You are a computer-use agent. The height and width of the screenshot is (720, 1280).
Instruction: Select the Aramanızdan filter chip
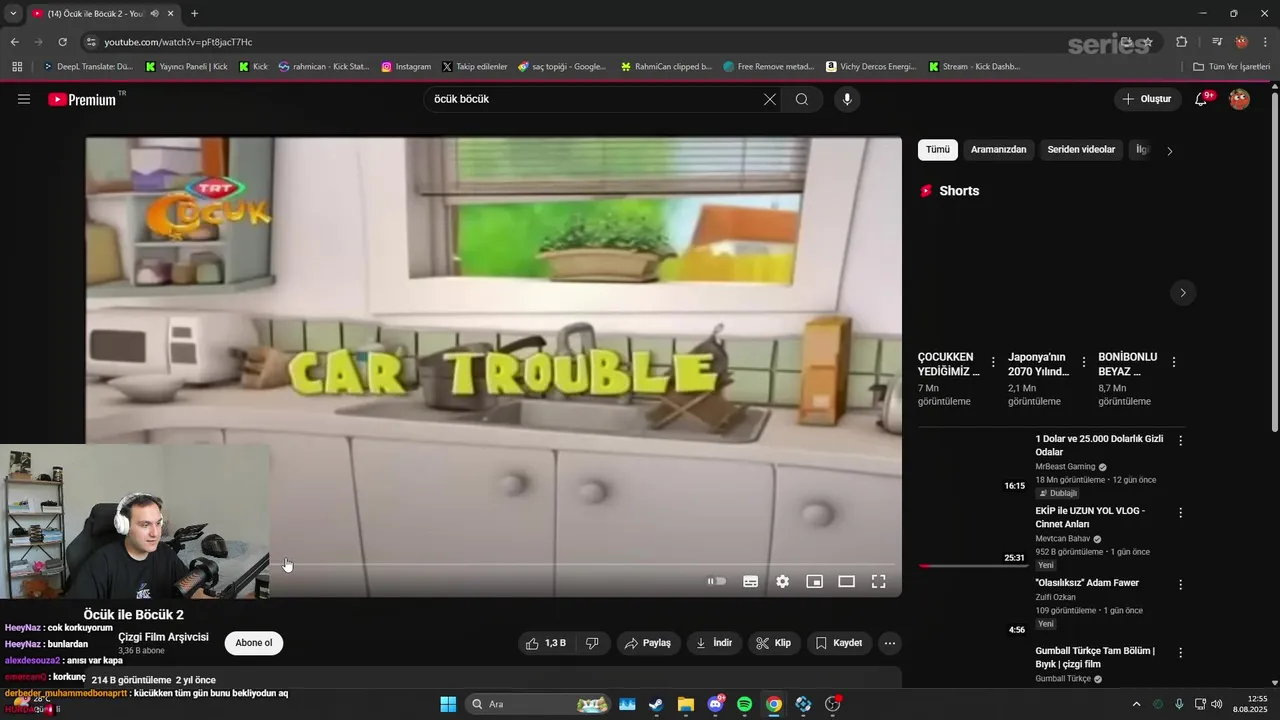[998, 150]
